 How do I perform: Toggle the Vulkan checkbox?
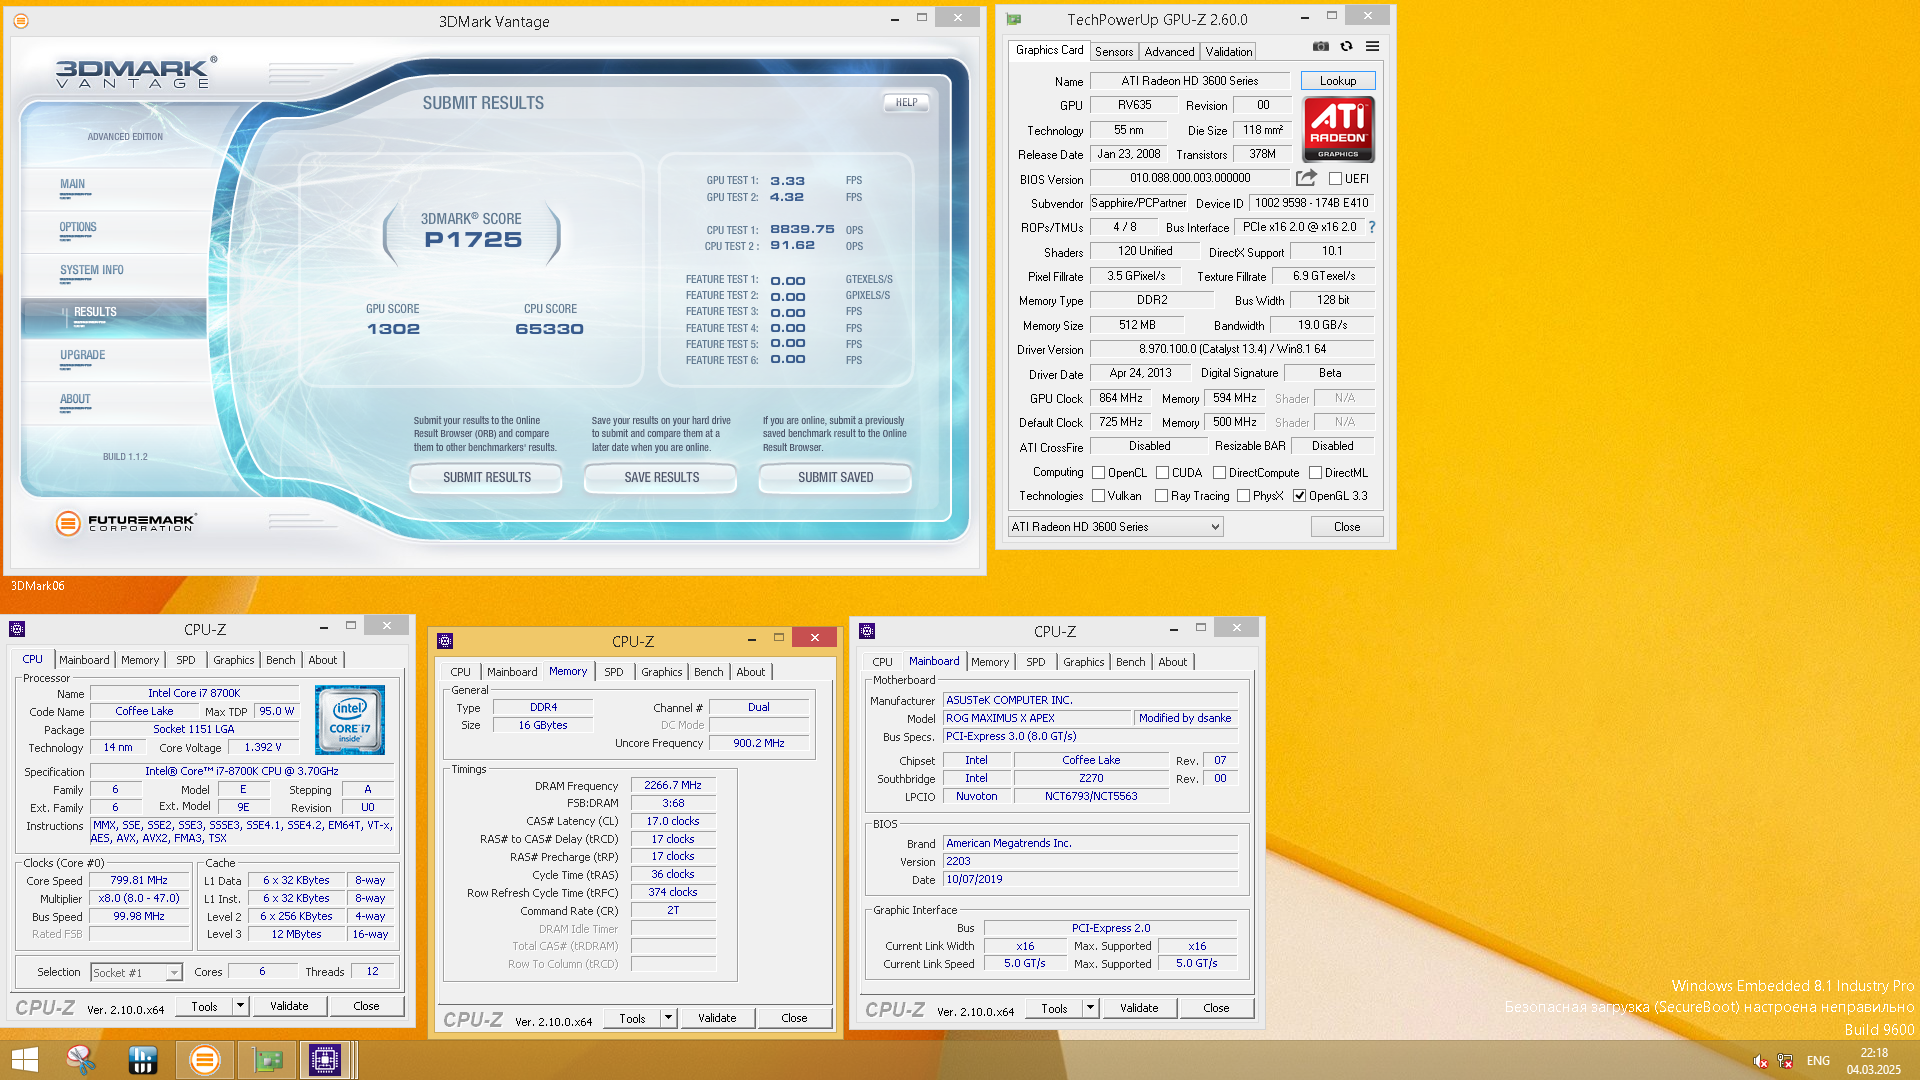[x=1098, y=496]
